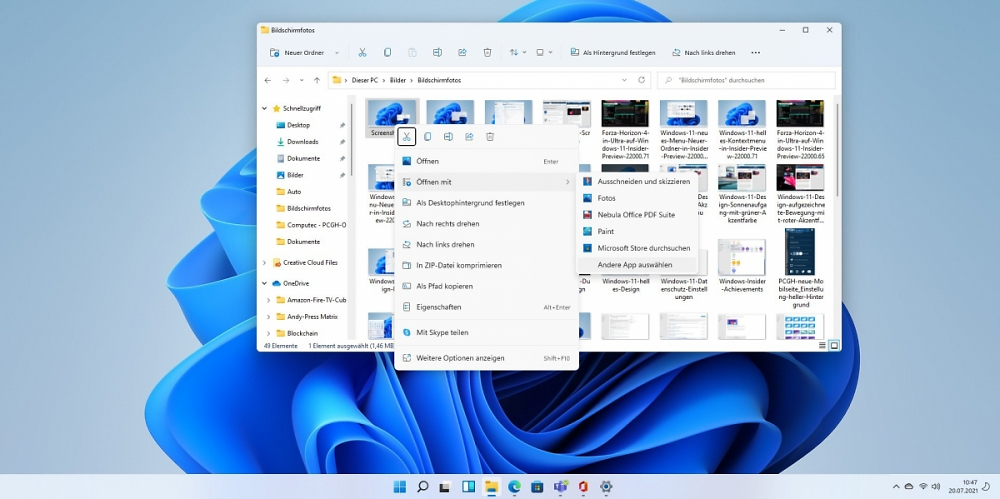Collapse the Schnellzugriff tree node

pos(265,108)
